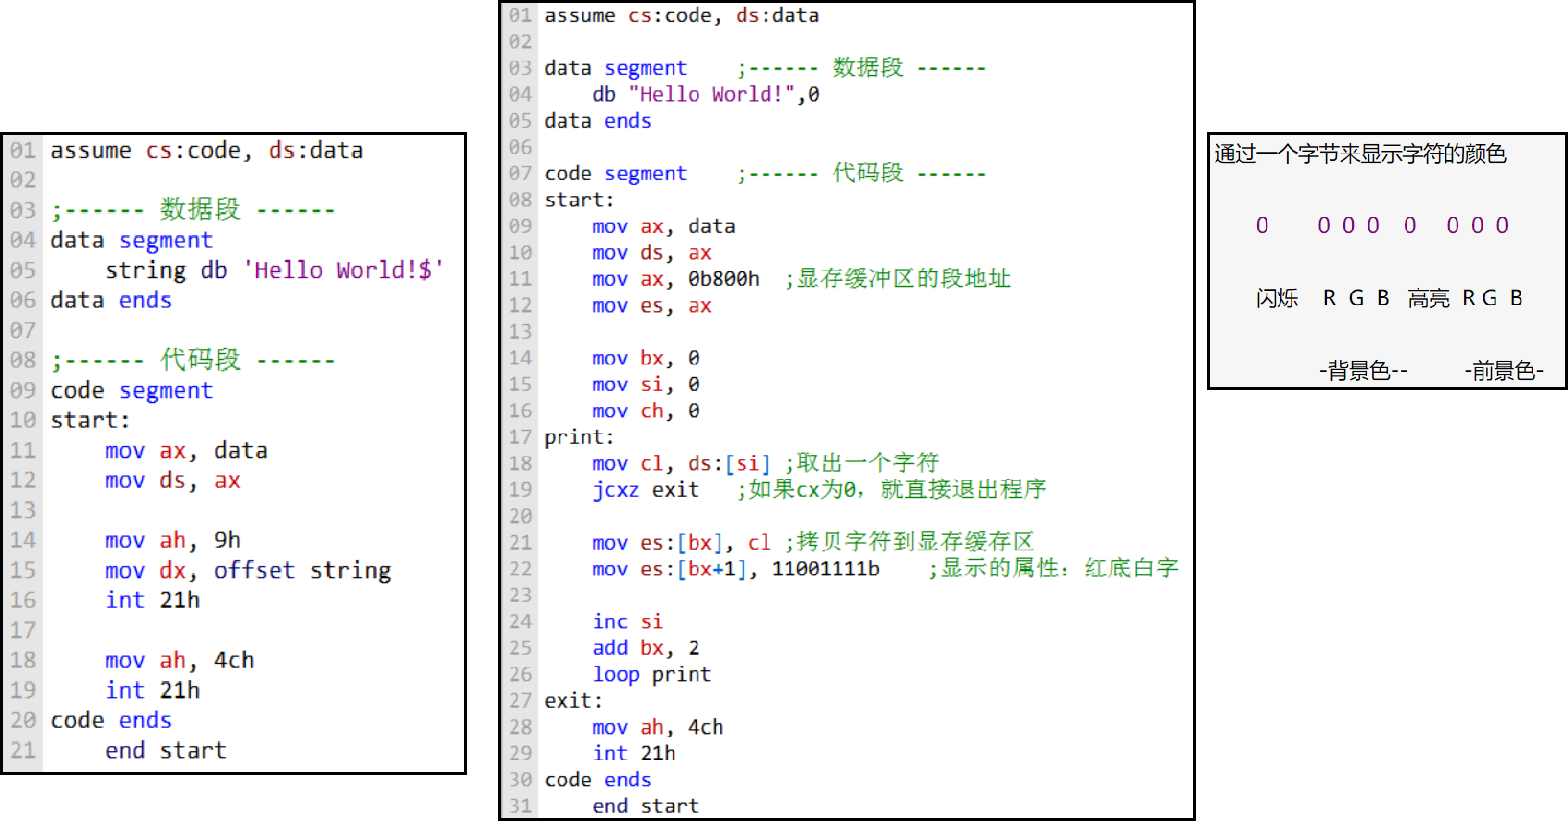
Task: Click 'int 21h' on left panel line 19
Action: (153, 690)
